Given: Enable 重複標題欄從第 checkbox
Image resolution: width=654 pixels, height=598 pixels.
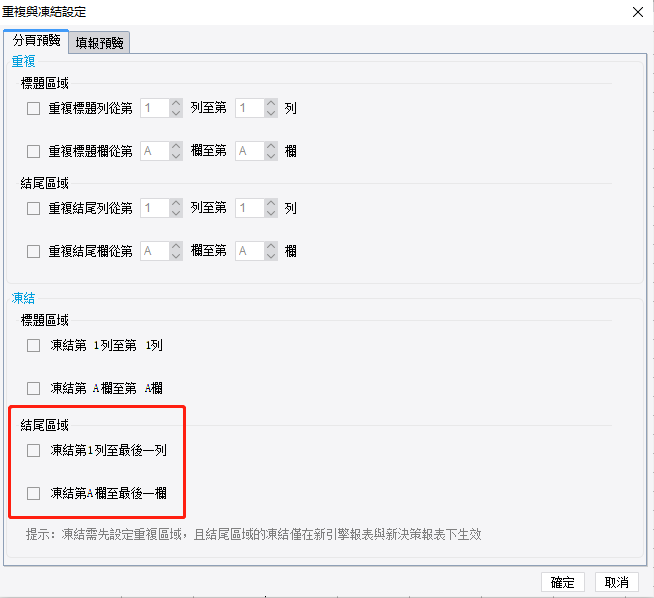Looking at the screenshot, I should pyautogui.click(x=33, y=151).
